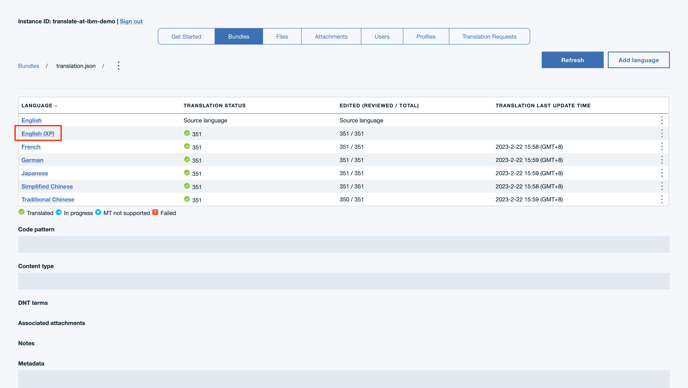Open the English (XP) language link
The width and height of the screenshot is (688, 388).
click(x=38, y=133)
